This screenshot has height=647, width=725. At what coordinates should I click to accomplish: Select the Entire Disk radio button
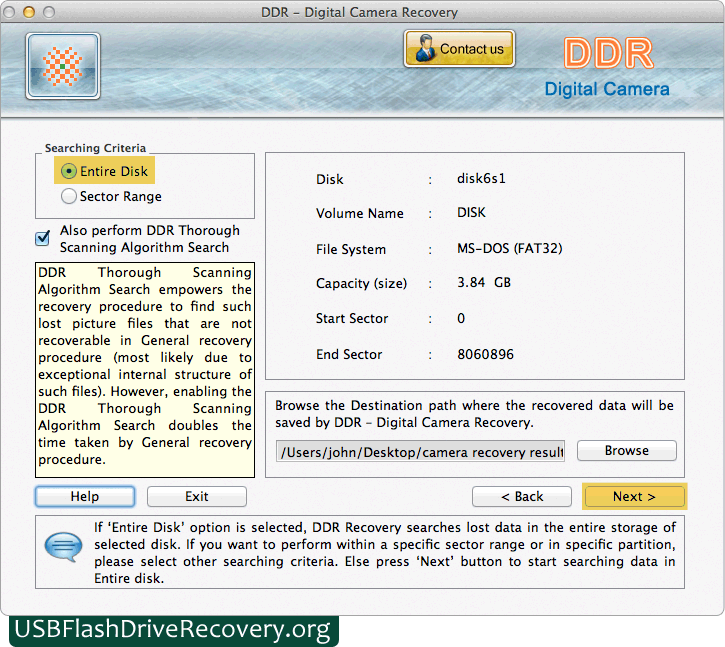[68, 172]
